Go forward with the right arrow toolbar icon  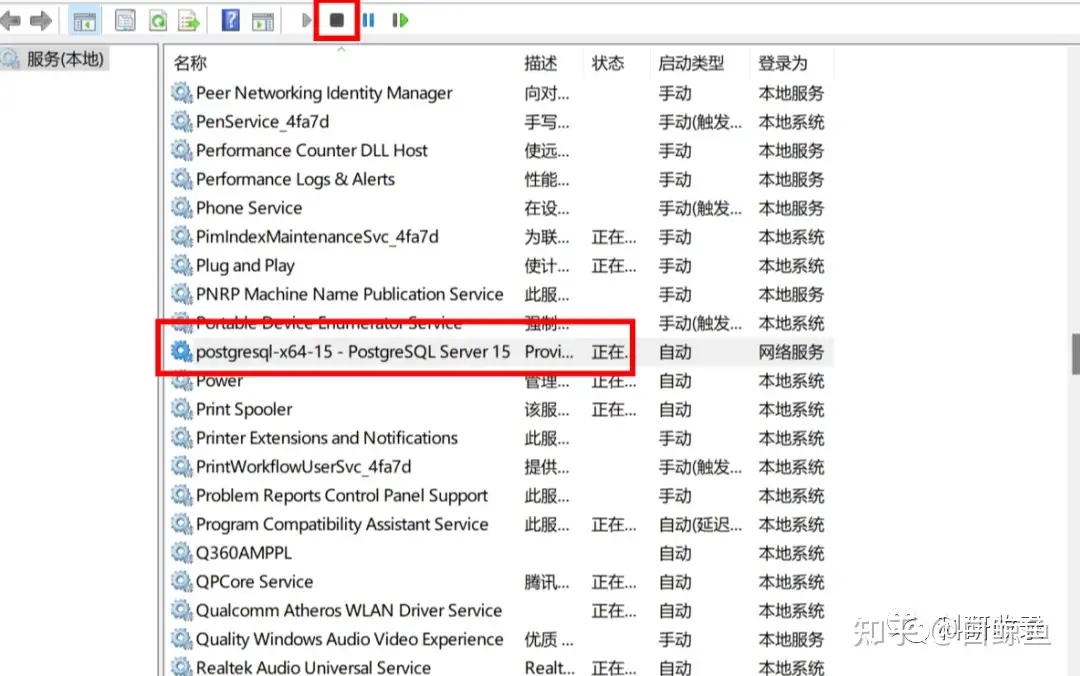pyautogui.click(x=41, y=21)
